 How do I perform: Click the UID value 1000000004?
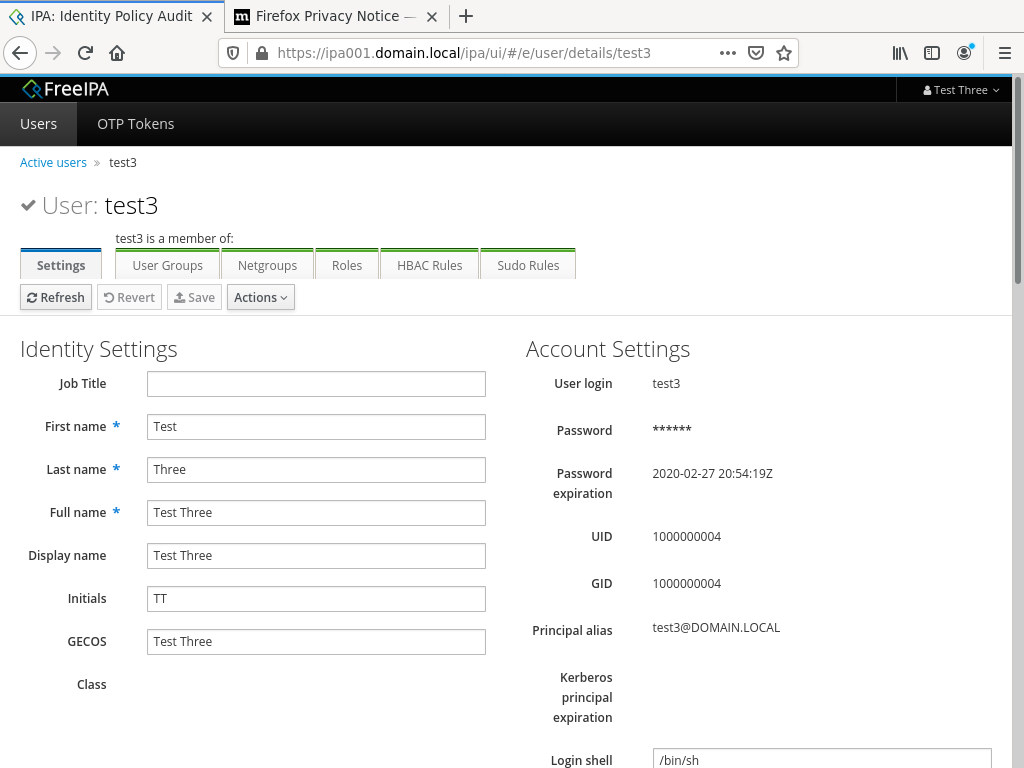click(686, 537)
